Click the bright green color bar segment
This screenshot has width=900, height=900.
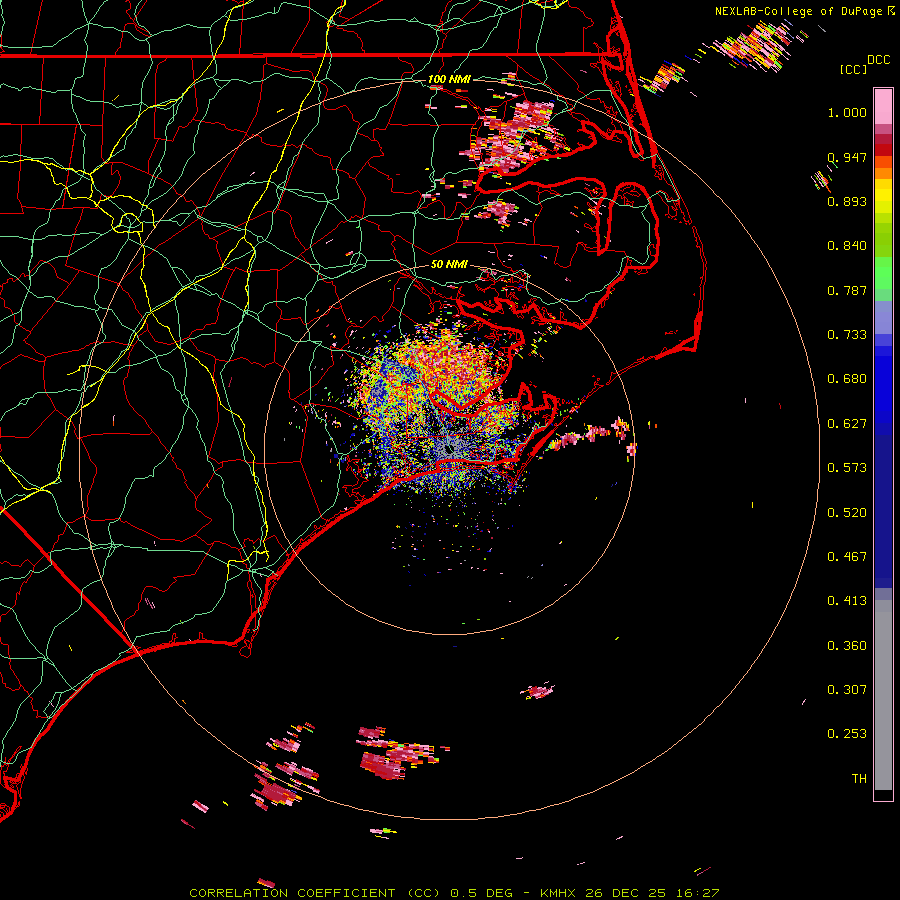point(883,273)
